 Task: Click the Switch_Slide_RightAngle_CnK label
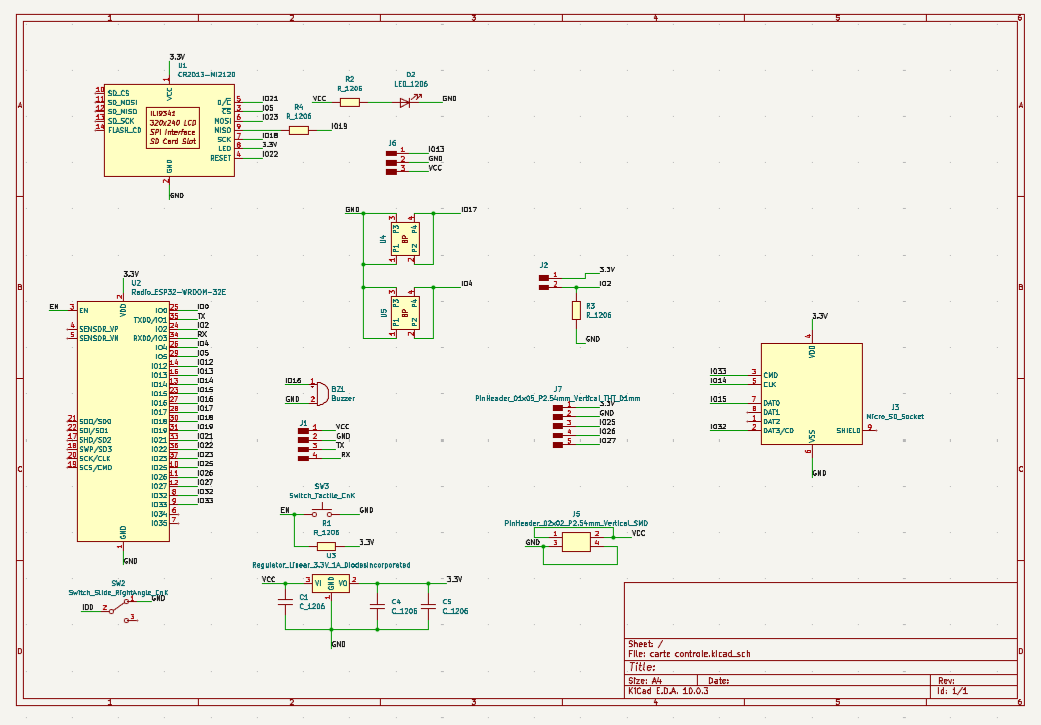118,592
